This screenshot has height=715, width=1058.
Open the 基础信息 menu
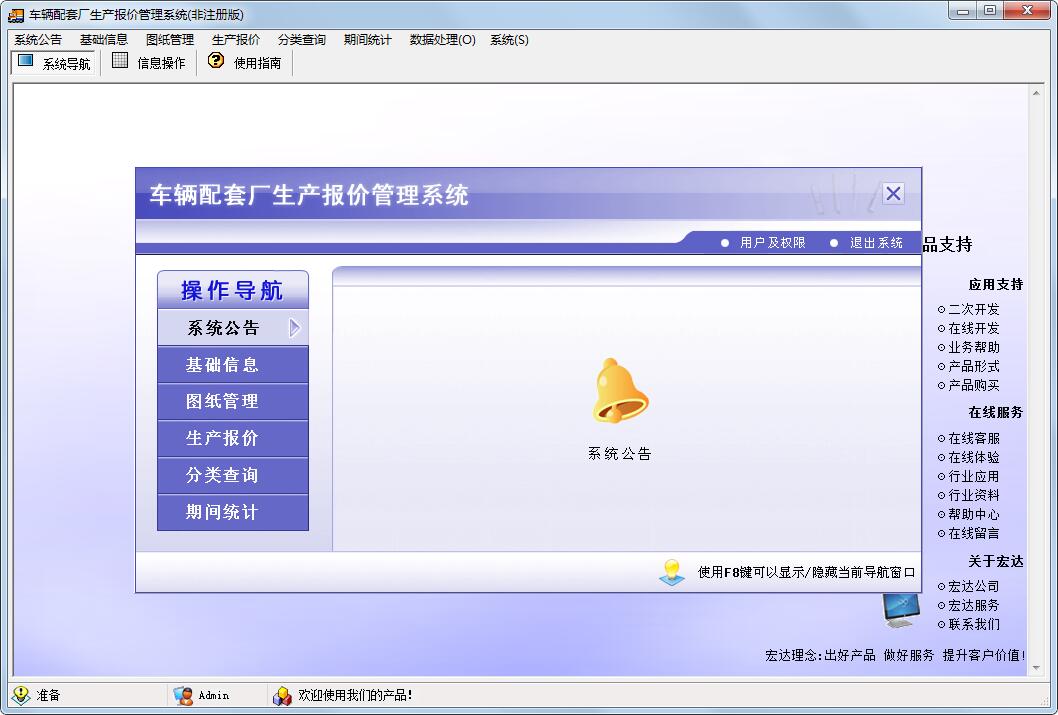tap(104, 40)
